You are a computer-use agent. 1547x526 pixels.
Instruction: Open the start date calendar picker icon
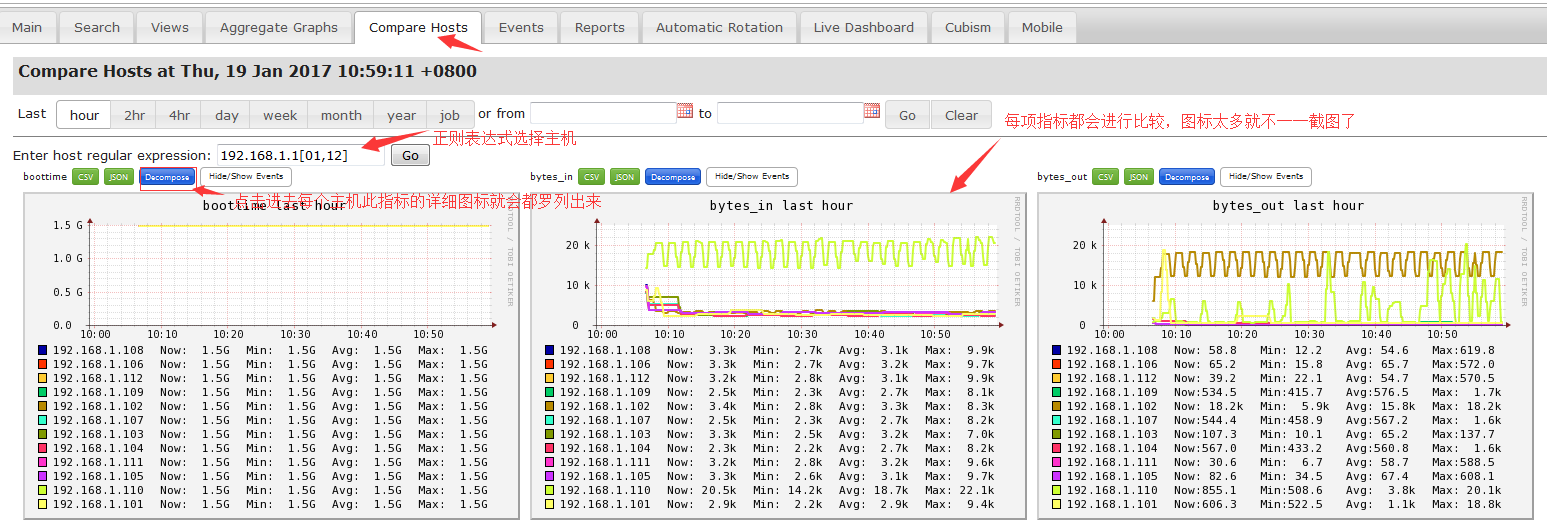point(685,111)
